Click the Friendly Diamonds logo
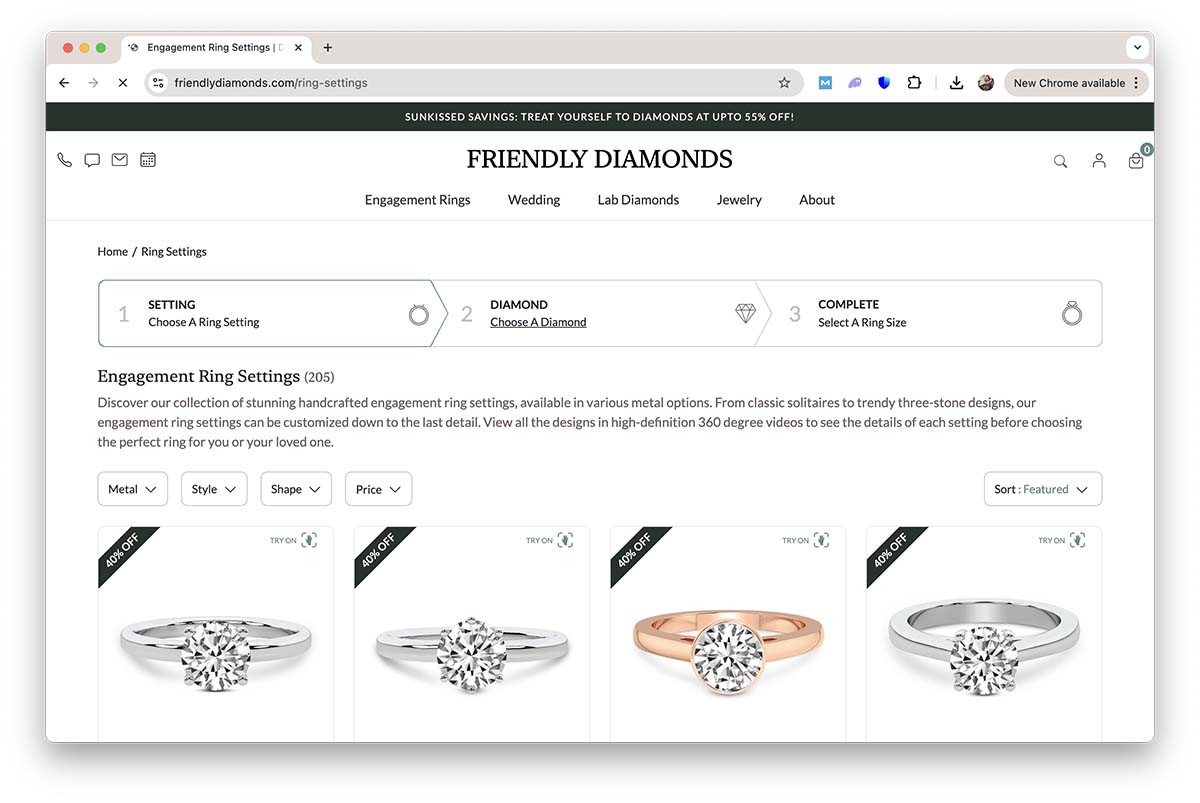 click(599, 159)
